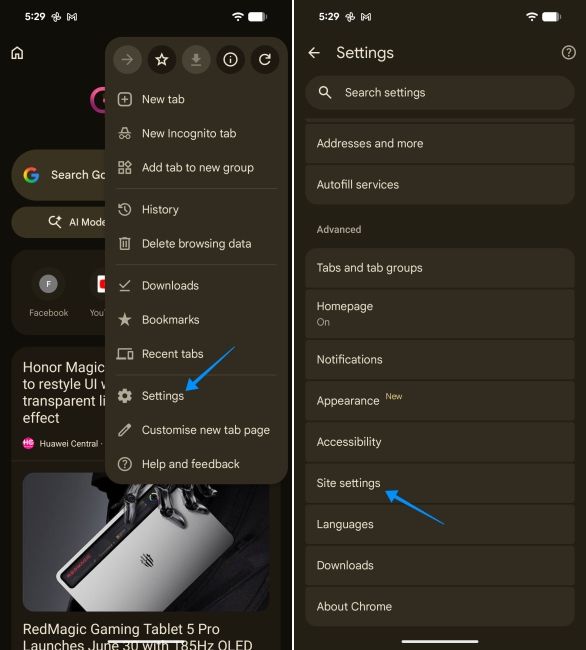Select Customise new tab page

(x=196, y=430)
